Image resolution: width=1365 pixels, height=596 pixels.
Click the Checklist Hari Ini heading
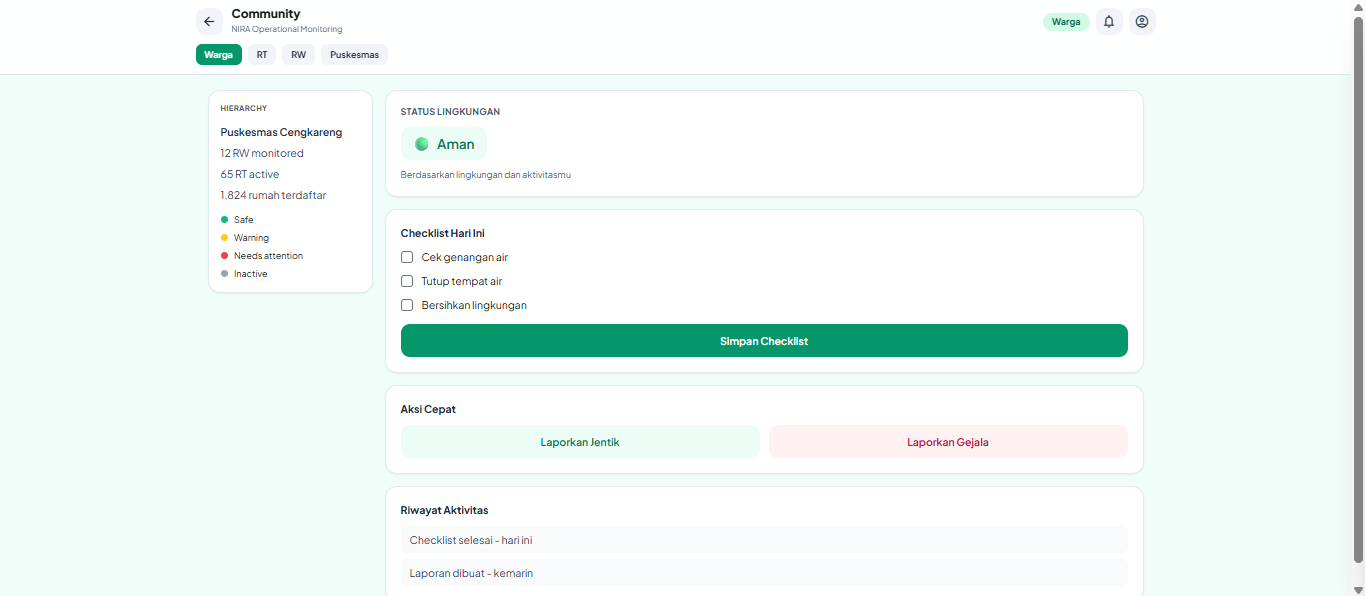443,233
